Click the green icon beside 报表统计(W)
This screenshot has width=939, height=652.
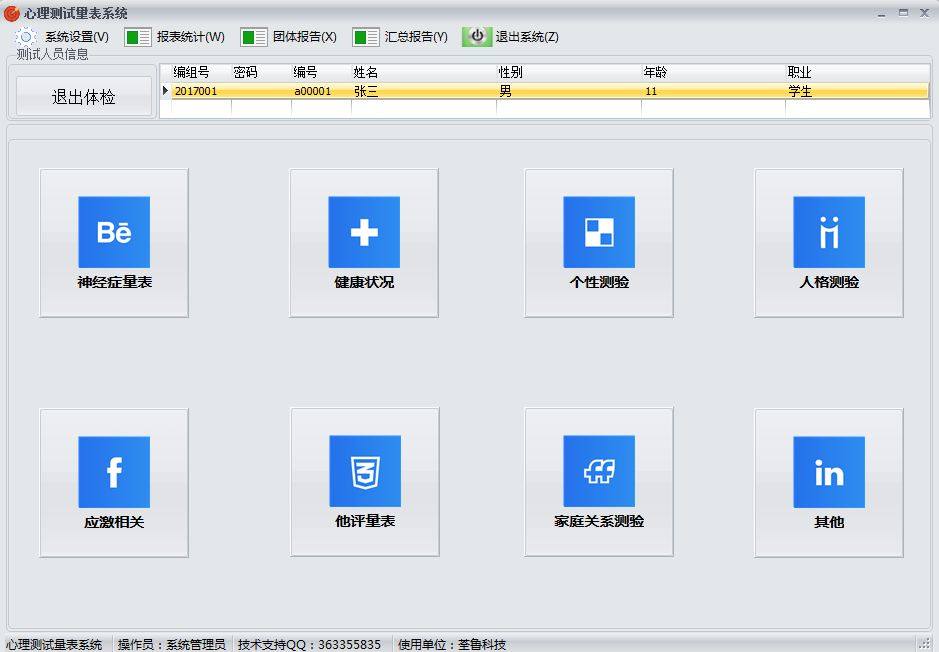pos(138,37)
